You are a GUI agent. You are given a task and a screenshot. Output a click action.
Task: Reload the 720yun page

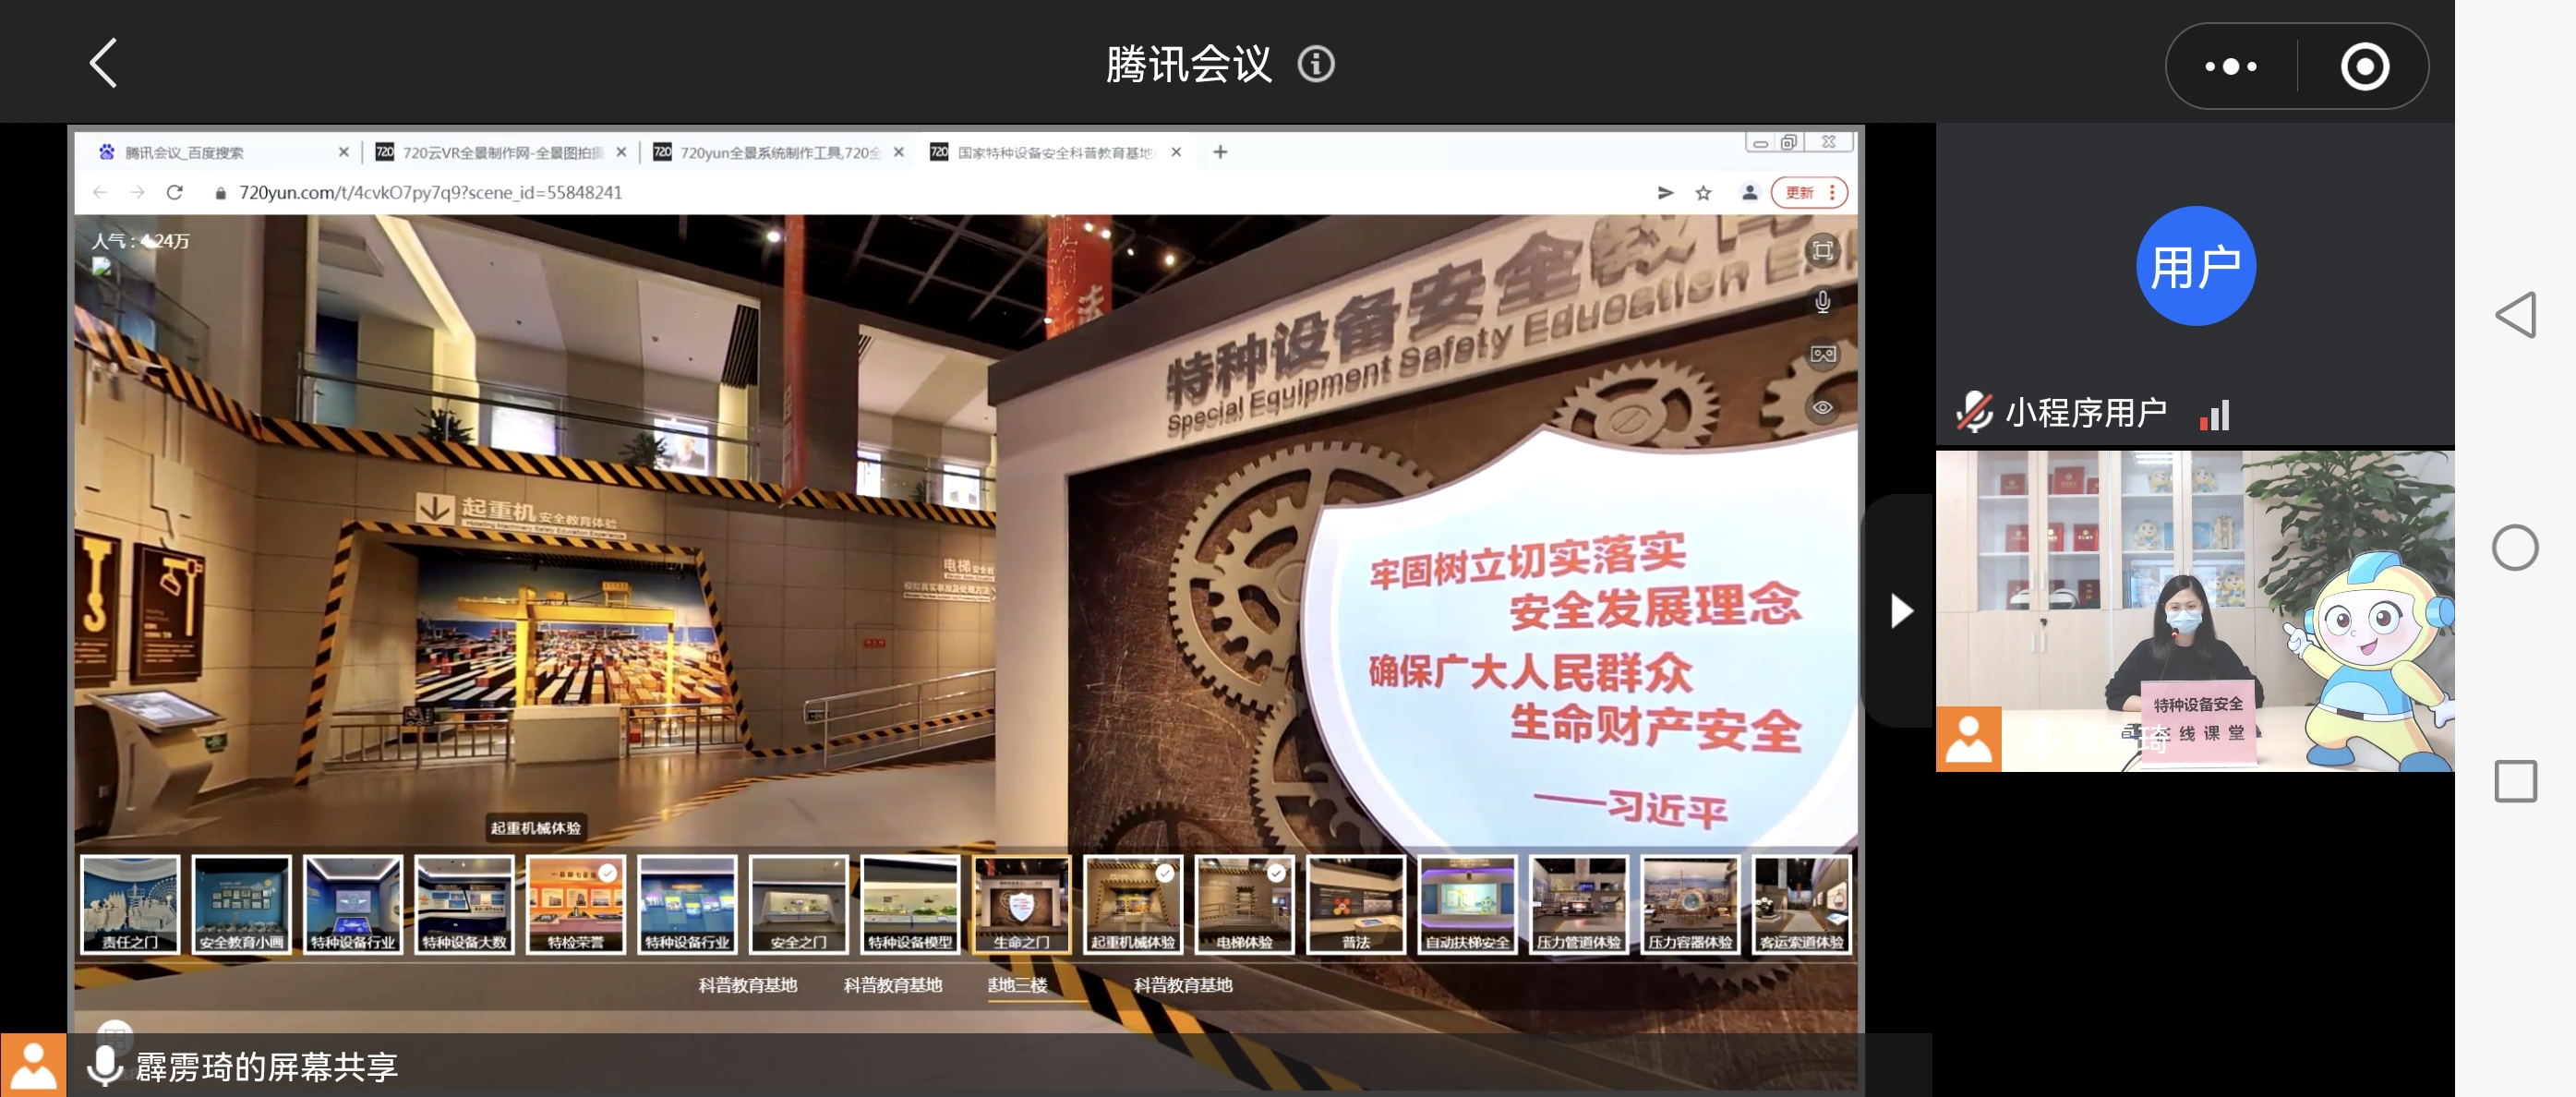coord(175,192)
